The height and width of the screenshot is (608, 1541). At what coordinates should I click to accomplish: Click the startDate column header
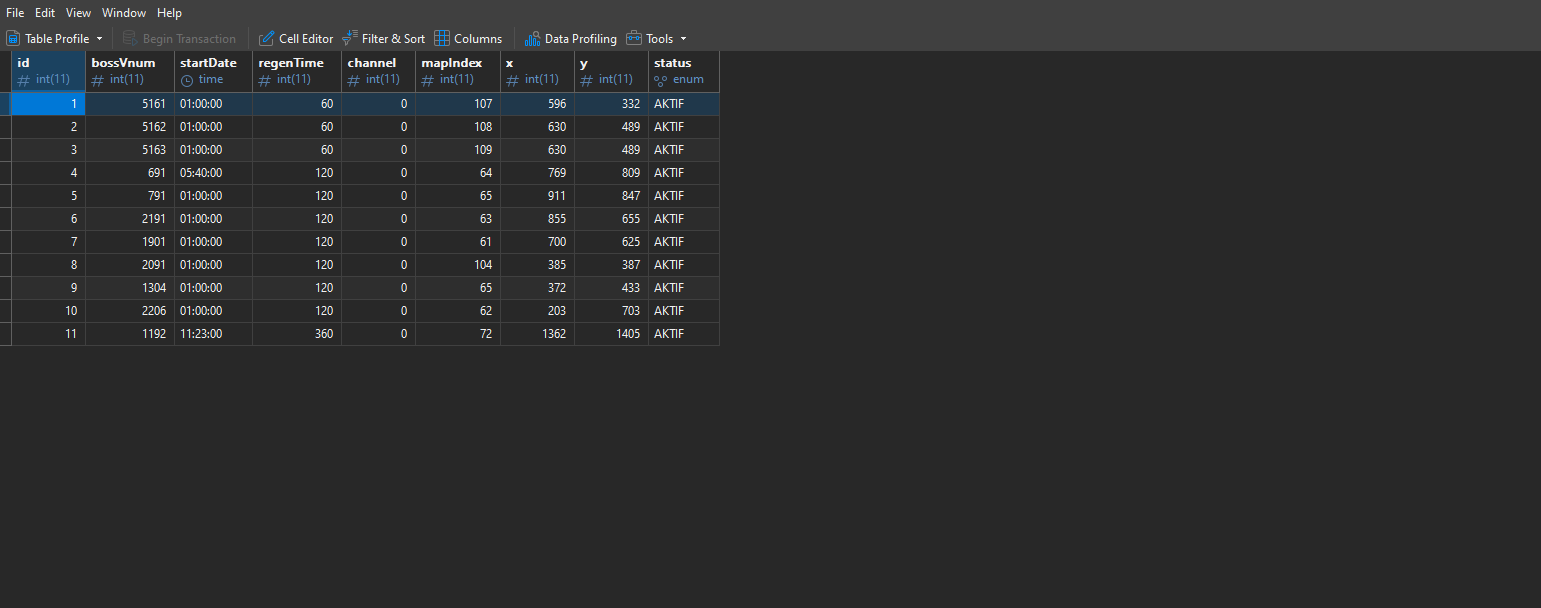click(213, 71)
